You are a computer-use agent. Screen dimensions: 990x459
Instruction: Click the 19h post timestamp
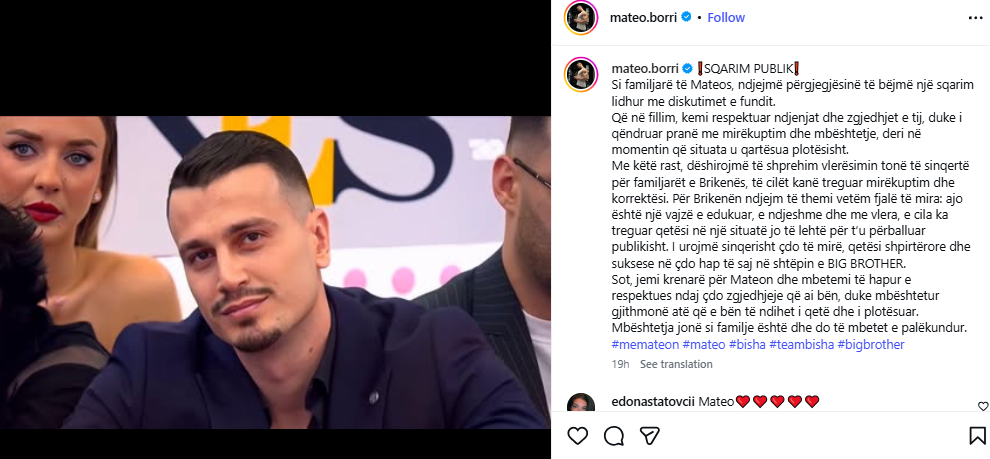click(621, 364)
